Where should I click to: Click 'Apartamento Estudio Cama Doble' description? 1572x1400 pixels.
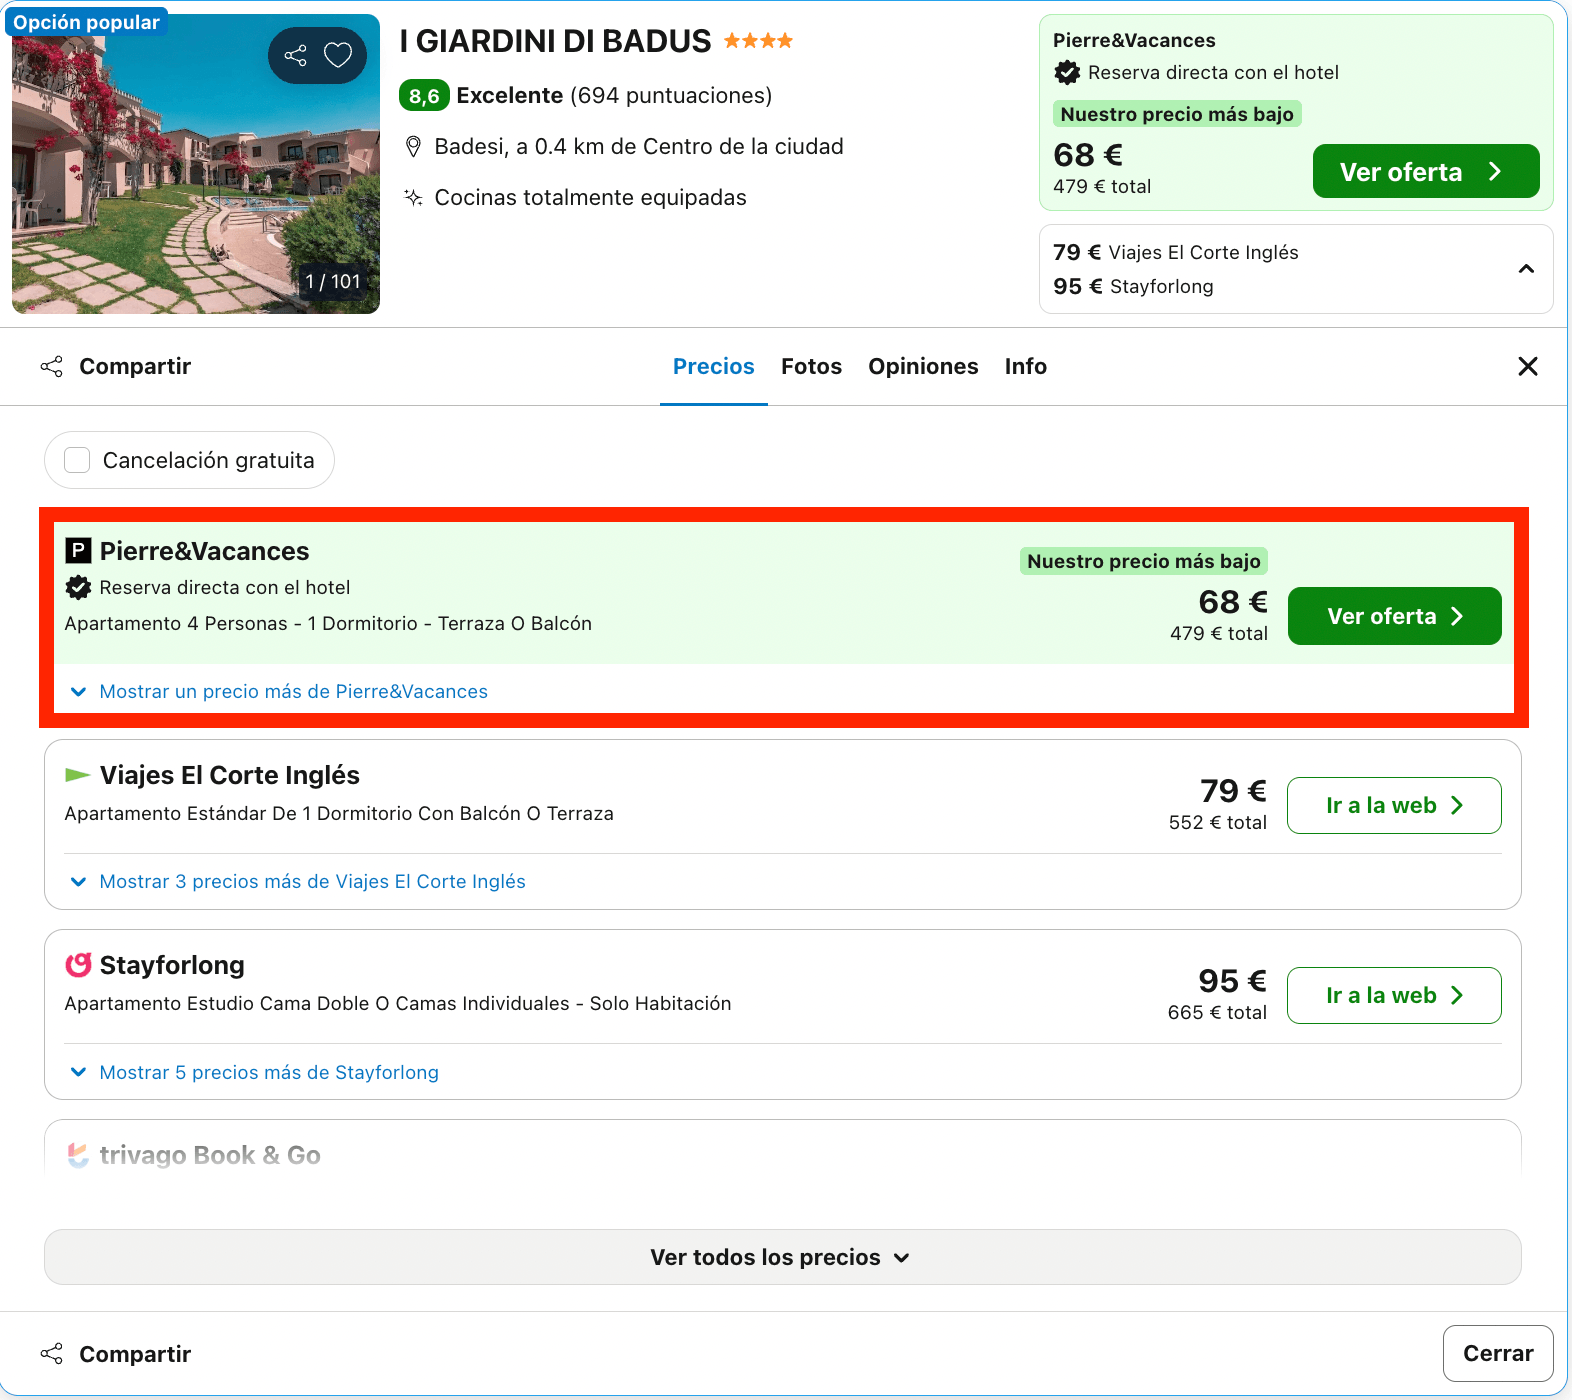pyautogui.click(x=398, y=1003)
